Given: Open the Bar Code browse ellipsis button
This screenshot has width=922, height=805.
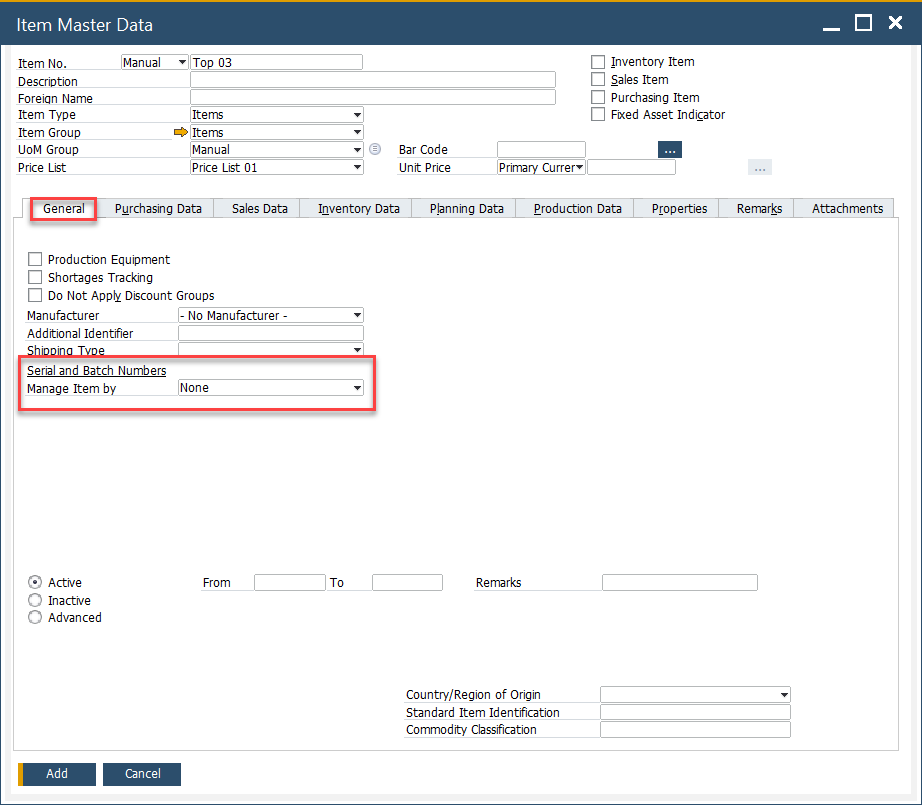Looking at the screenshot, I should [x=669, y=150].
